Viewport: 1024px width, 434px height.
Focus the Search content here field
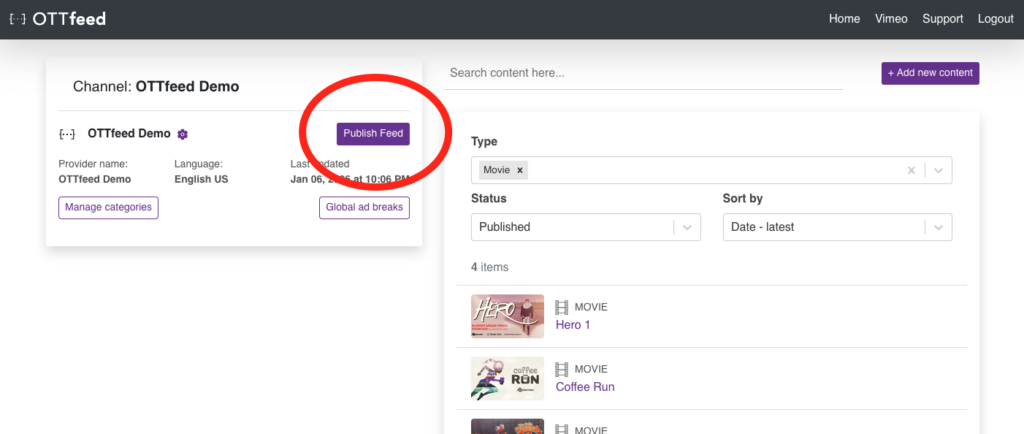coord(643,73)
